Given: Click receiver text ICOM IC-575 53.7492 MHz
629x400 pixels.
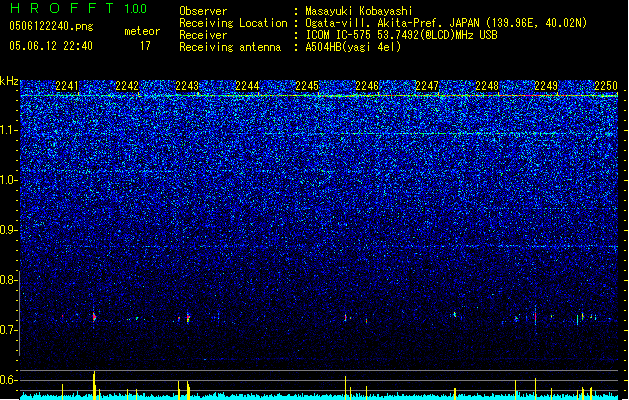Looking at the screenshot, I should (x=401, y=35).
